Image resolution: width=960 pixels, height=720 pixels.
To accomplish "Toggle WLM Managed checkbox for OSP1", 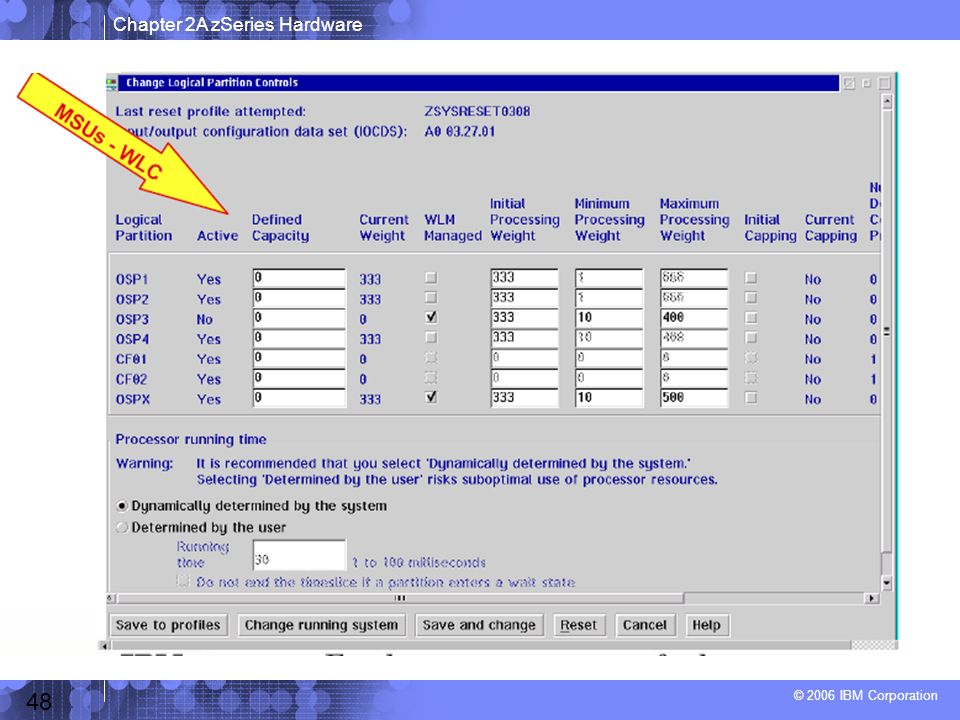I will (x=431, y=277).
